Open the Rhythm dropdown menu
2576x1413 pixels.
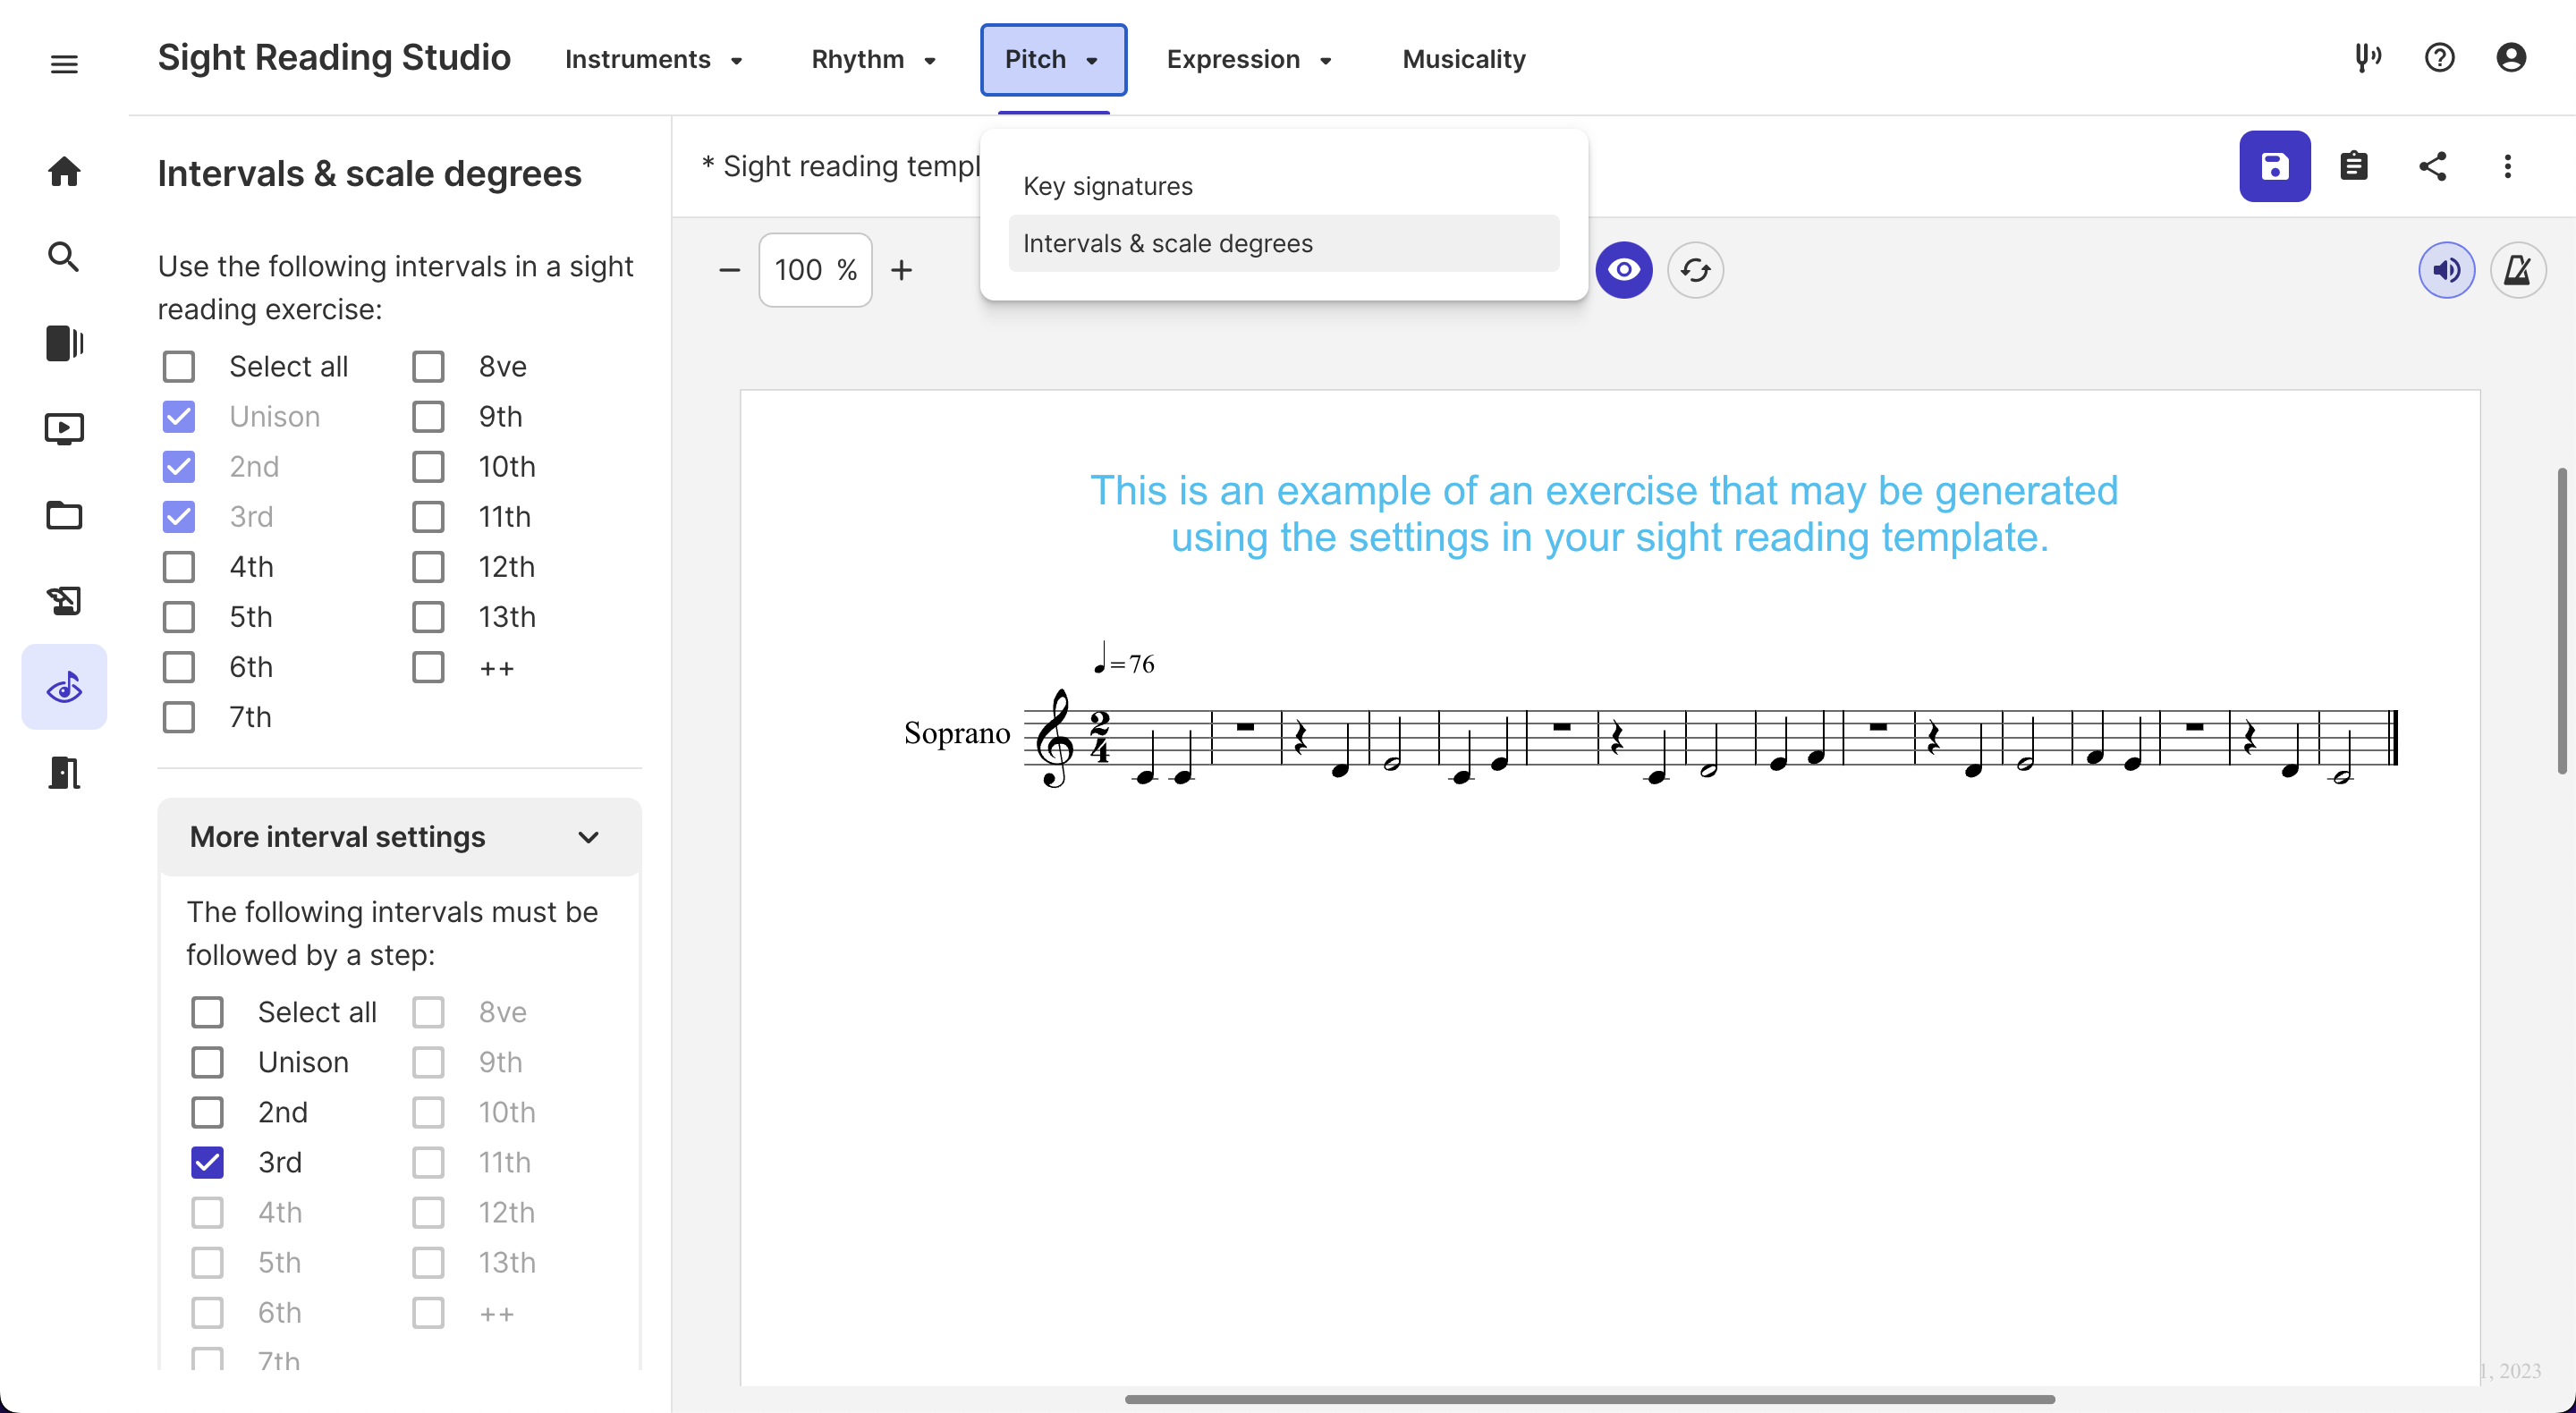coord(873,59)
